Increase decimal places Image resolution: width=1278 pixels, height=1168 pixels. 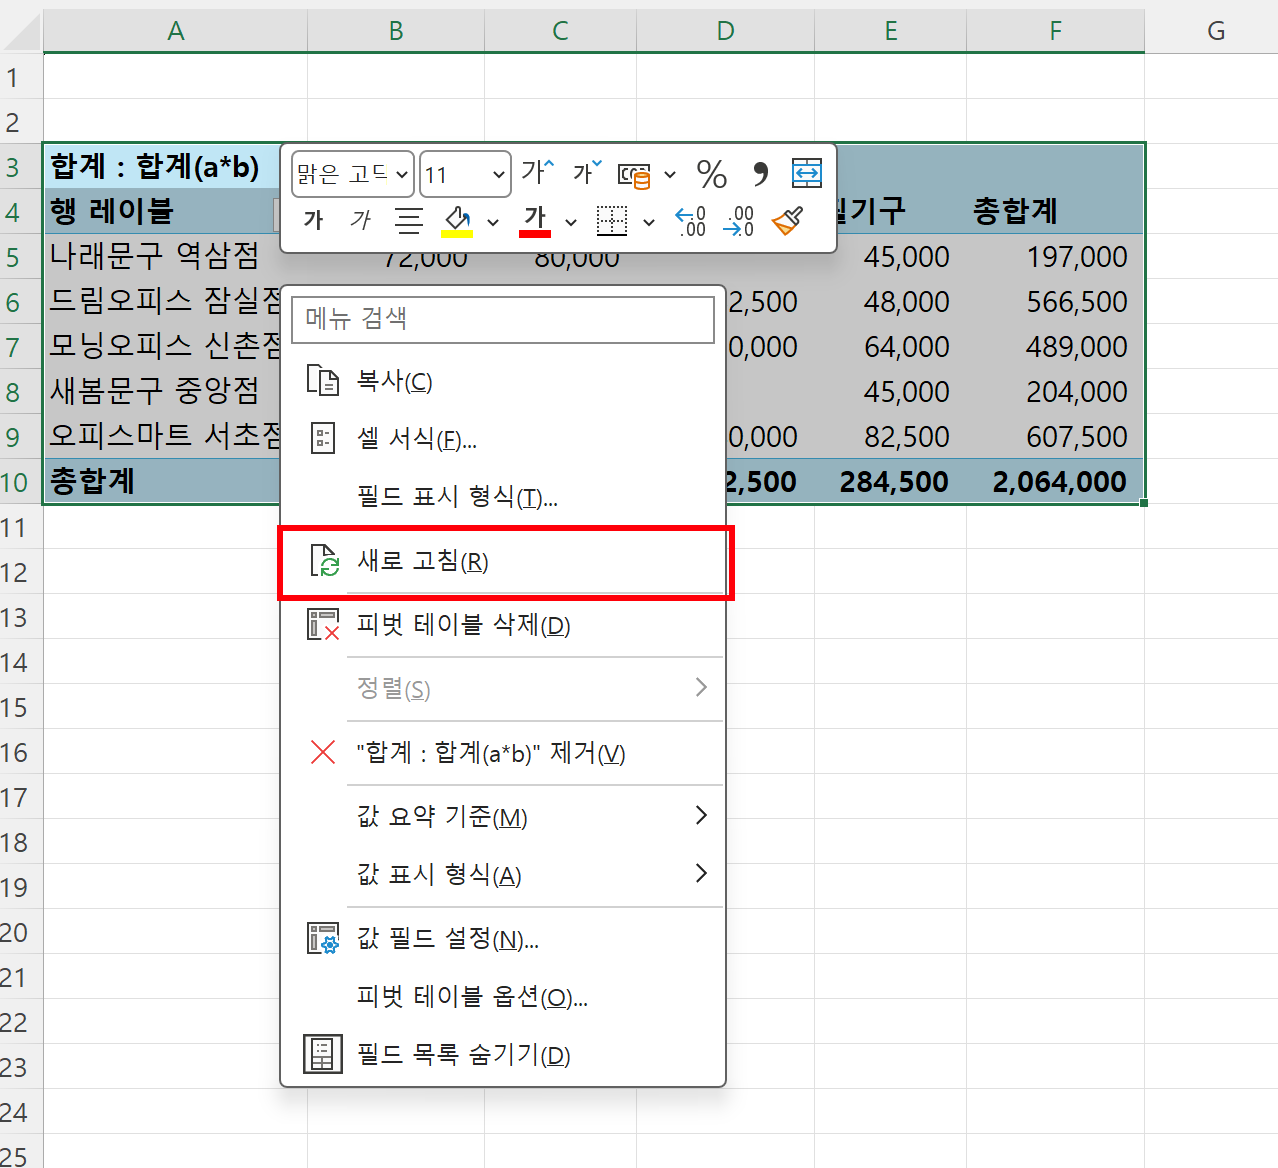[x=690, y=221]
